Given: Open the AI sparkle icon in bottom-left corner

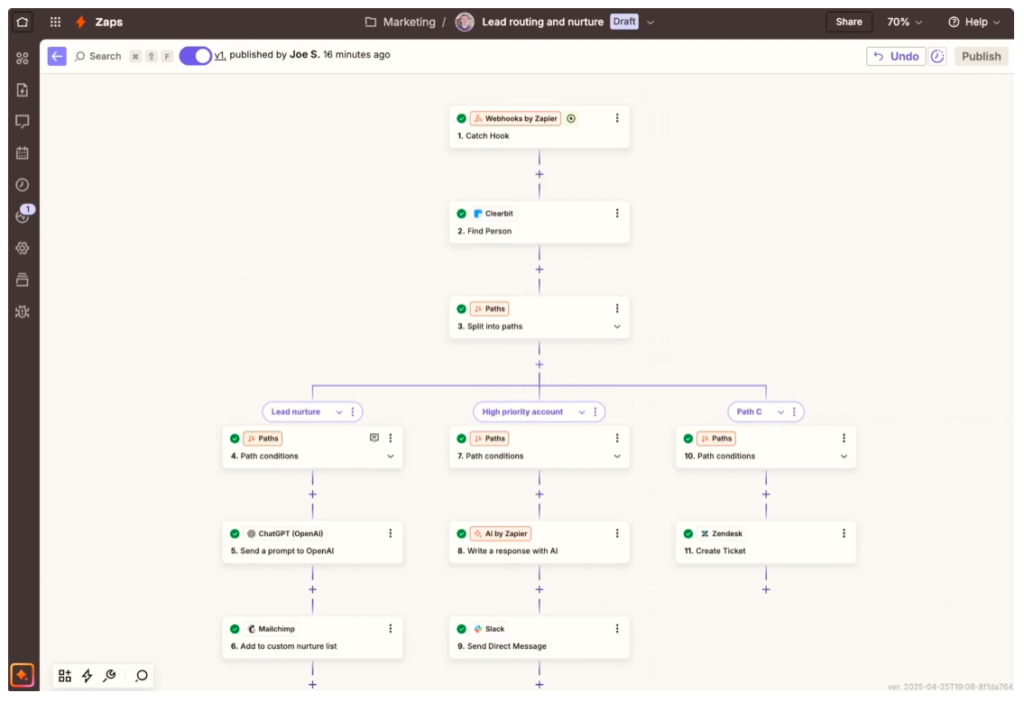Looking at the screenshot, I should click(22, 675).
